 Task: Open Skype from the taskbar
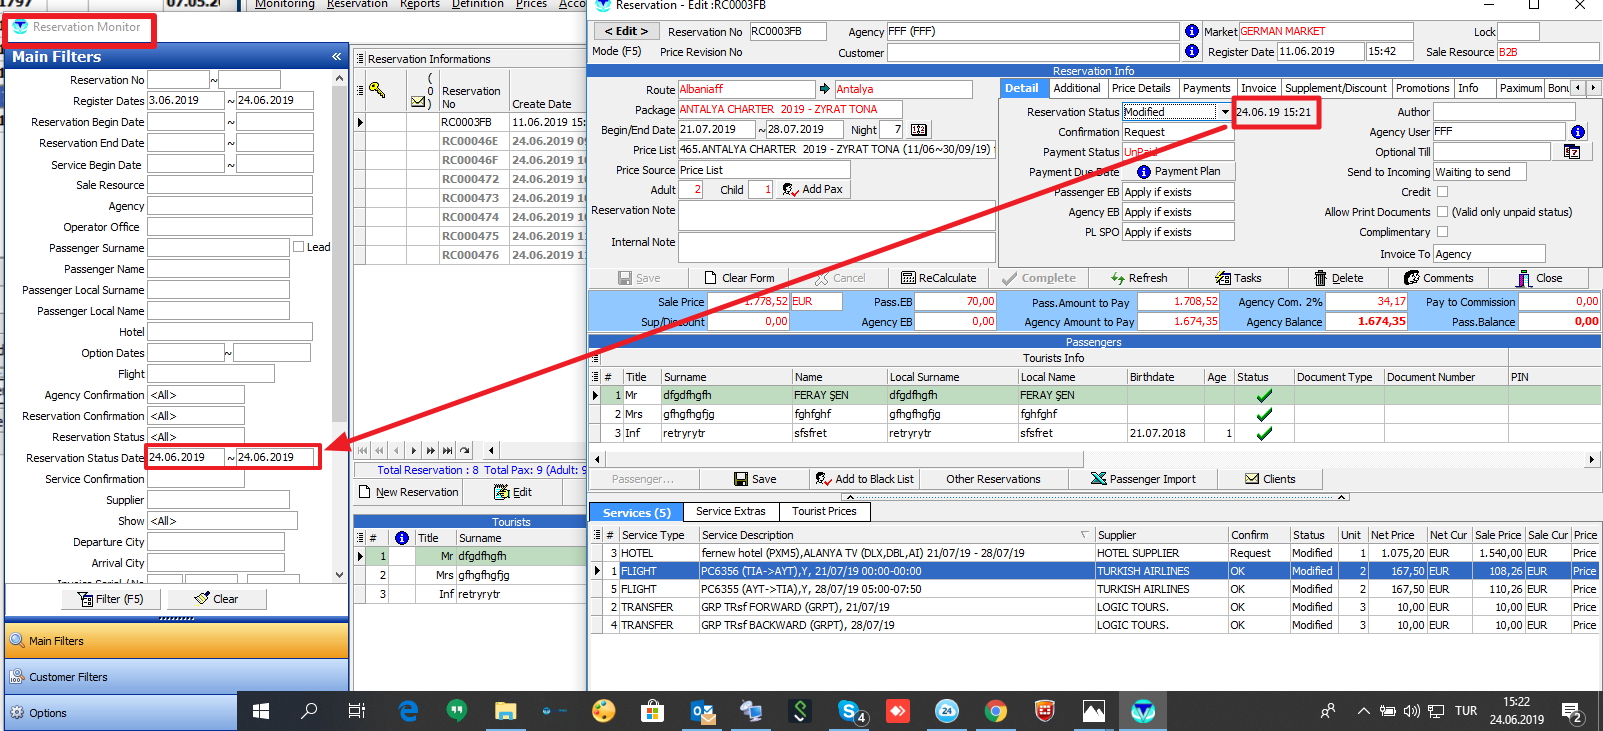(850, 712)
